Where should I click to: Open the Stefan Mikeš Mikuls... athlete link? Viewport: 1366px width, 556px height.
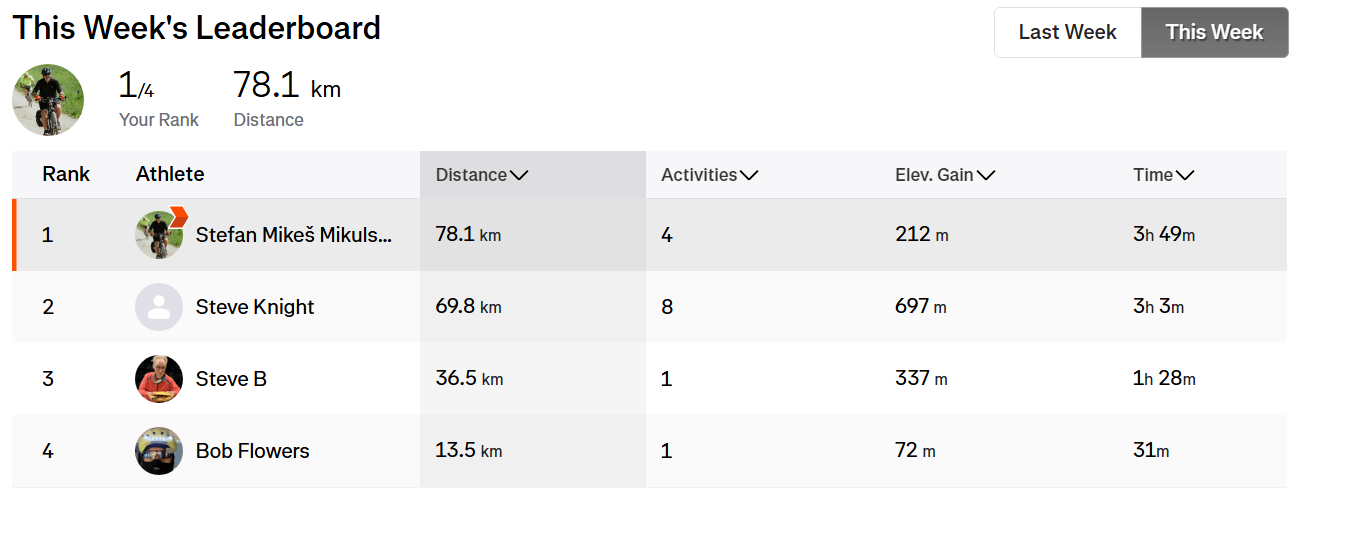click(294, 235)
